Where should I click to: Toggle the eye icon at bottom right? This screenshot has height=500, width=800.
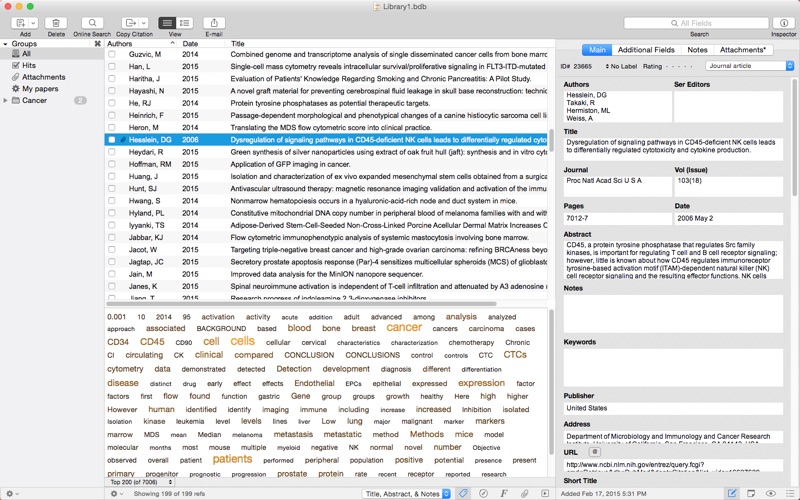[x=770, y=493]
